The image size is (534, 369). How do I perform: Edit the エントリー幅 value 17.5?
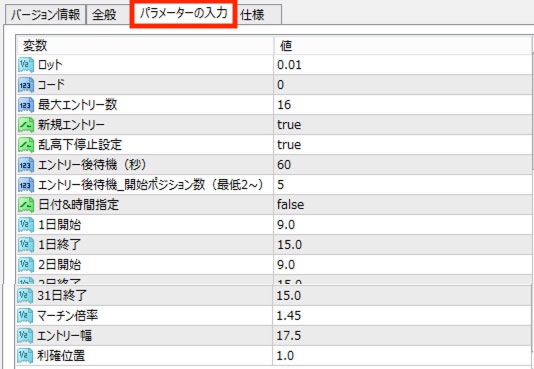[x=402, y=336]
